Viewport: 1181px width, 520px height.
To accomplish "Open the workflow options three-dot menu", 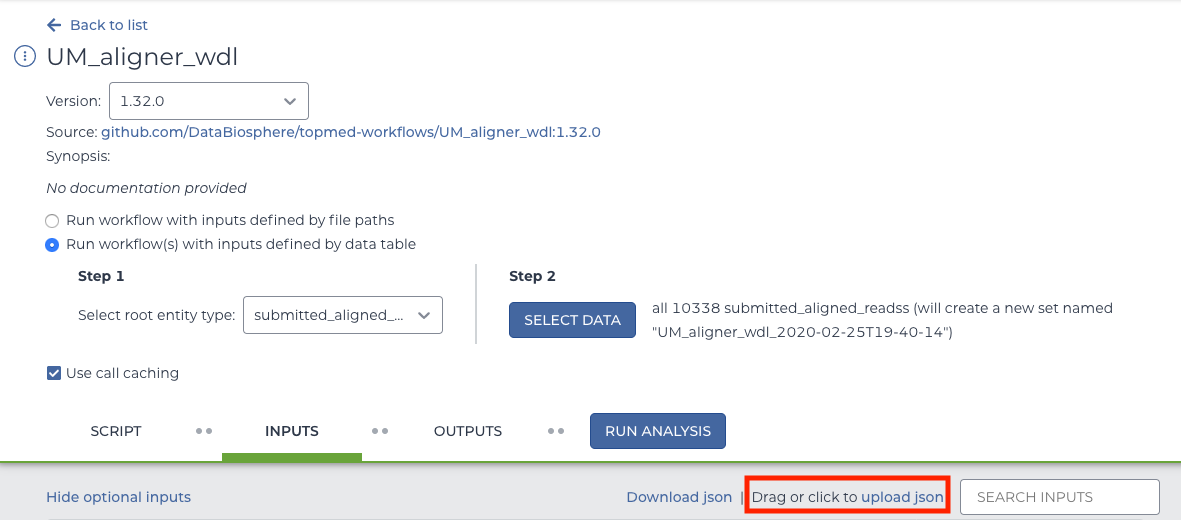I will coord(26,57).
